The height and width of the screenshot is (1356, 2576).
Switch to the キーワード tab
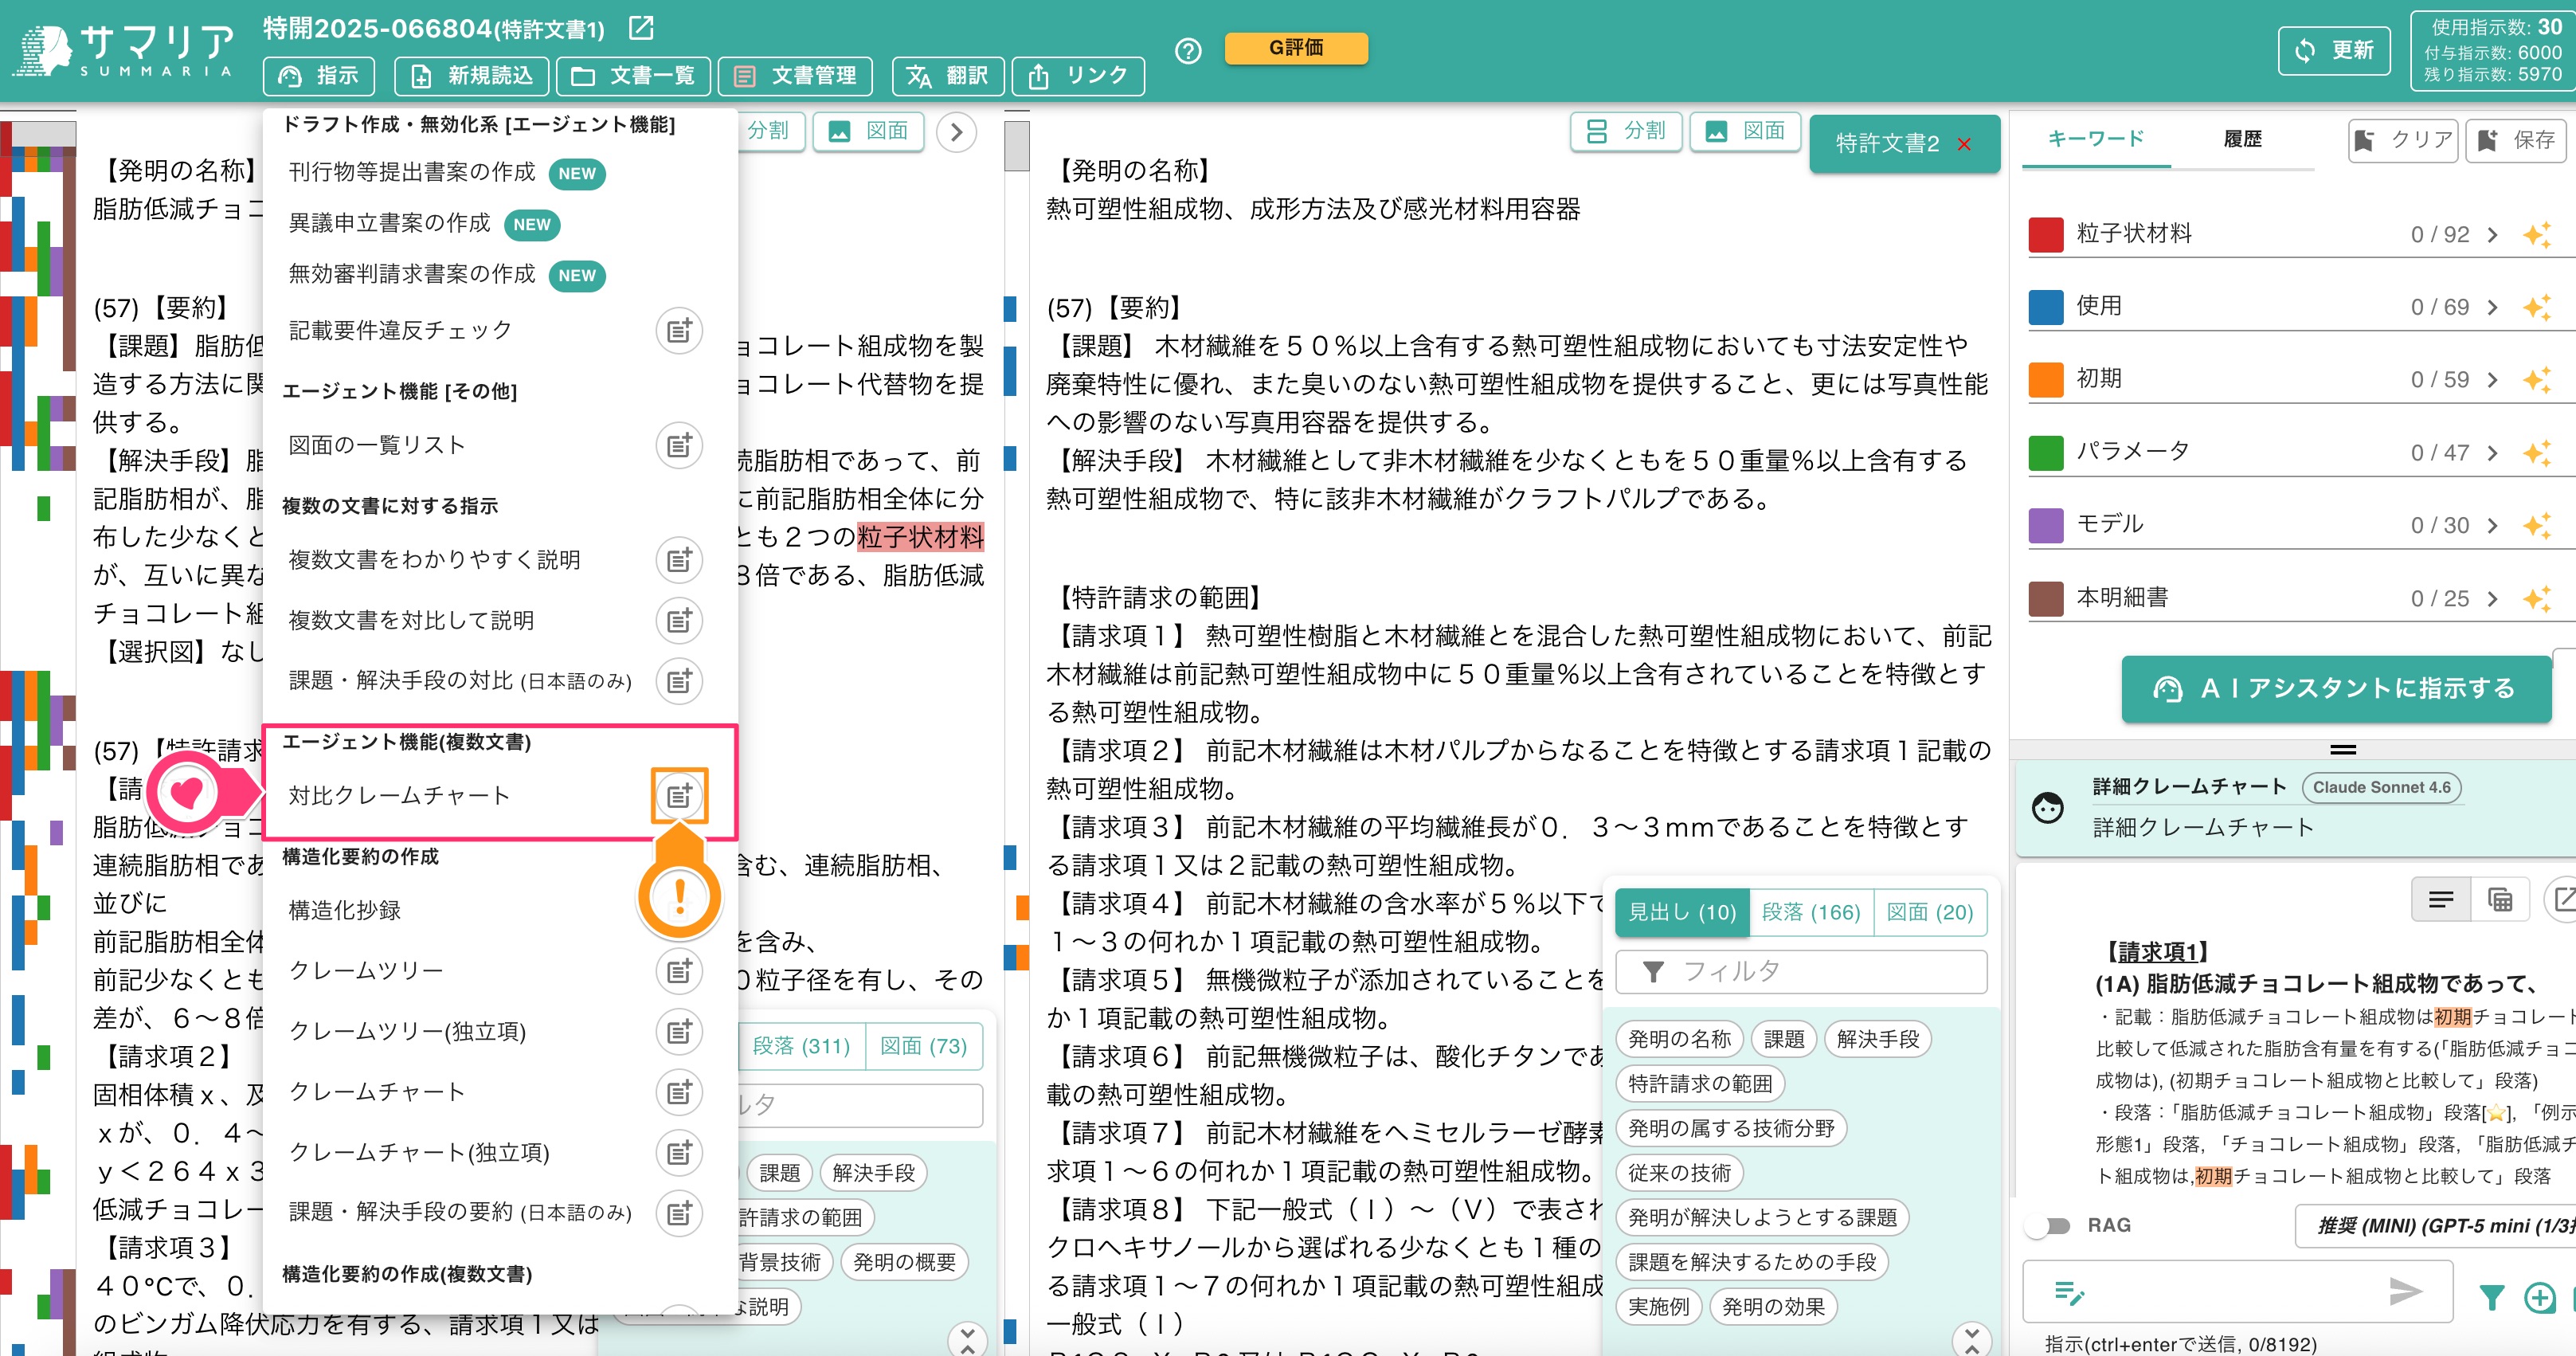pyautogui.click(x=2095, y=139)
